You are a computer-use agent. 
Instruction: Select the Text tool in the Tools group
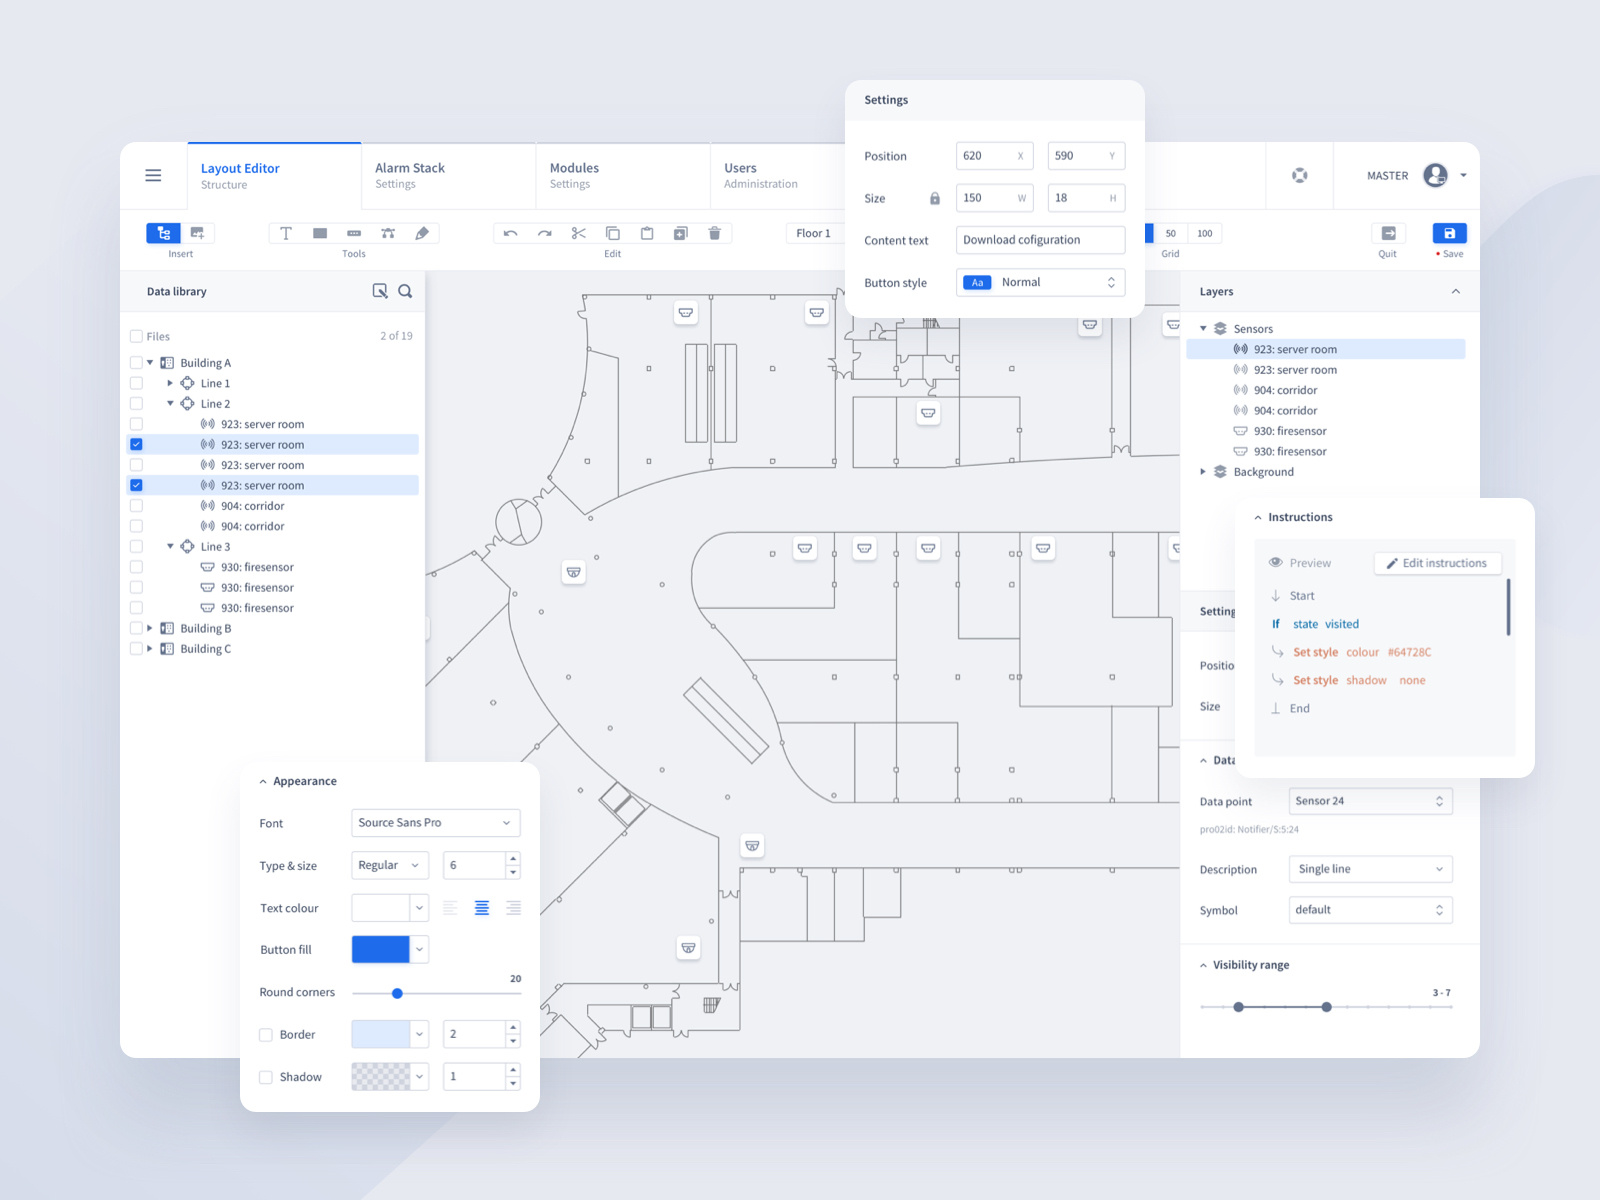285,233
